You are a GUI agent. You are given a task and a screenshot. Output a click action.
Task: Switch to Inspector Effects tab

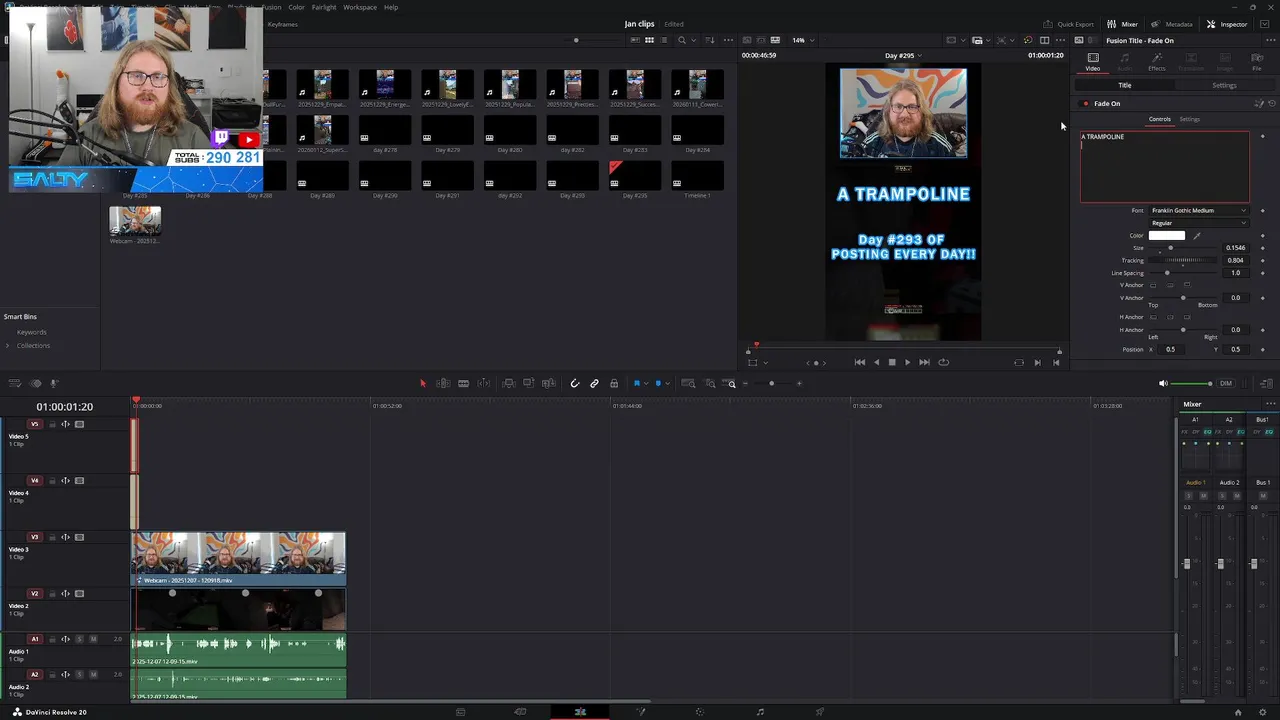1157,62
